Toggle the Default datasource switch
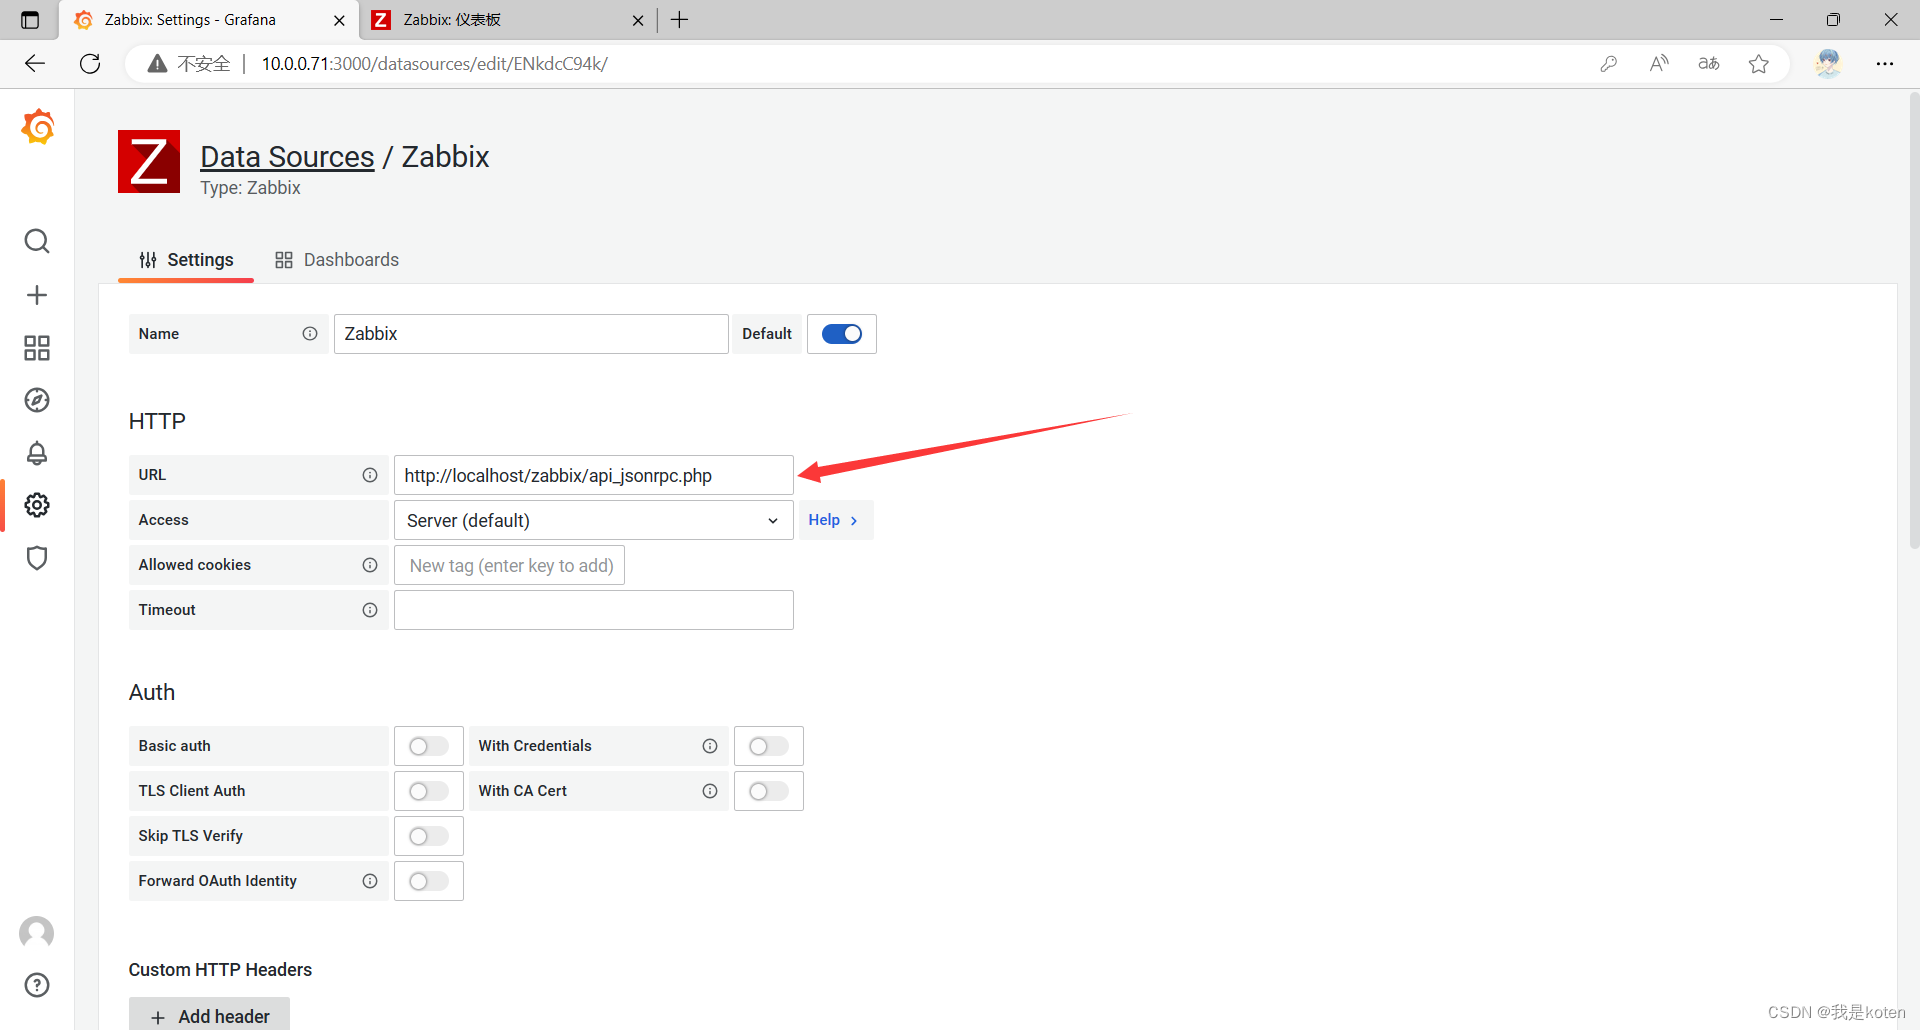This screenshot has width=1920, height=1030. pyautogui.click(x=842, y=334)
